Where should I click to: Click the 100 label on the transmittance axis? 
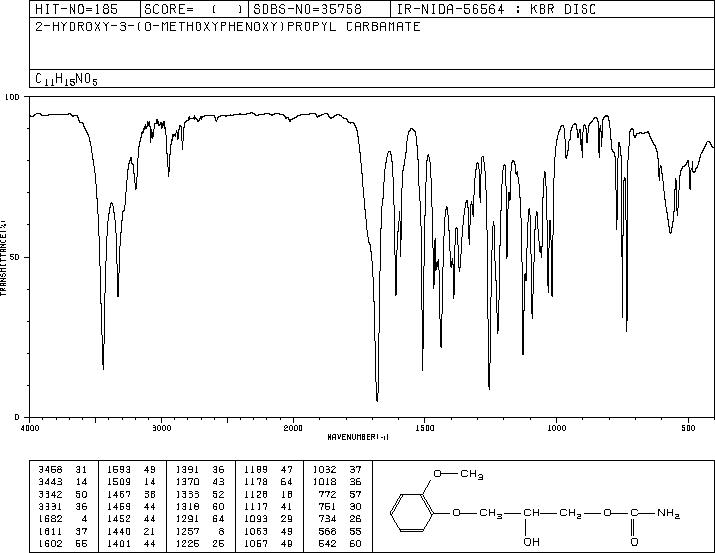click(x=12, y=97)
